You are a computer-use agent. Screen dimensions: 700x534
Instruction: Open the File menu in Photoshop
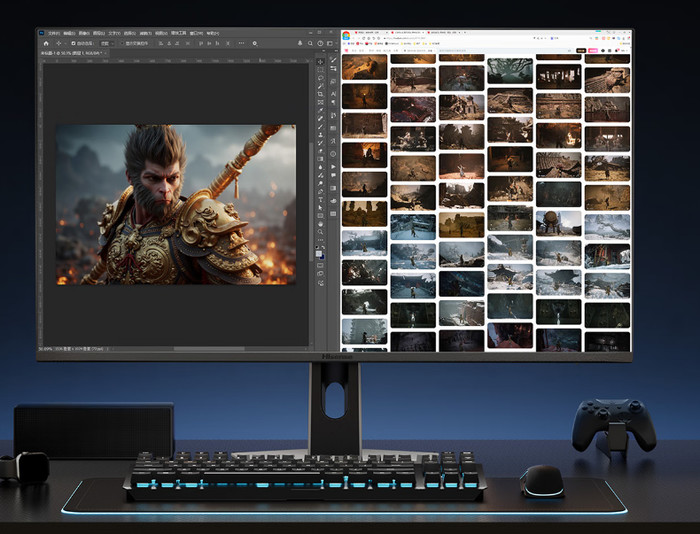tap(56, 33)
